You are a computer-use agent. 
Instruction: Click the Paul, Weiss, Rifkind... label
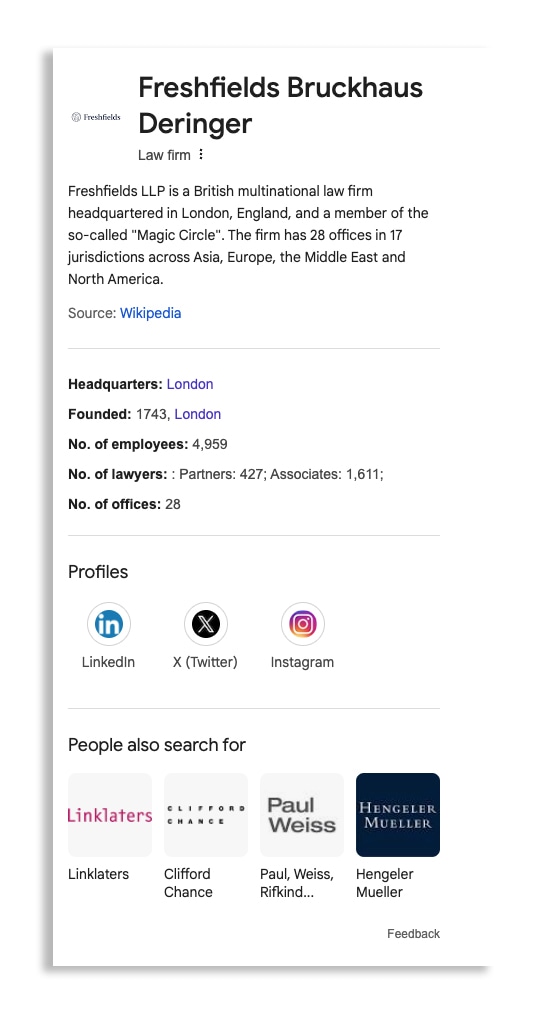[297, 883]
